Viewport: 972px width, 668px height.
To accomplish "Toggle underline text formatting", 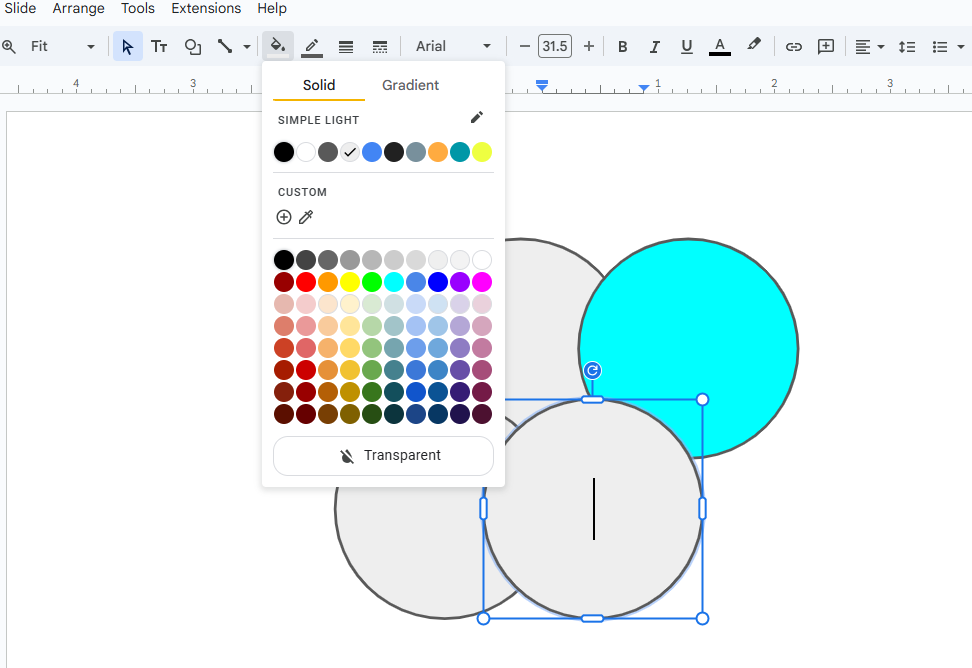I will point(687,46).
